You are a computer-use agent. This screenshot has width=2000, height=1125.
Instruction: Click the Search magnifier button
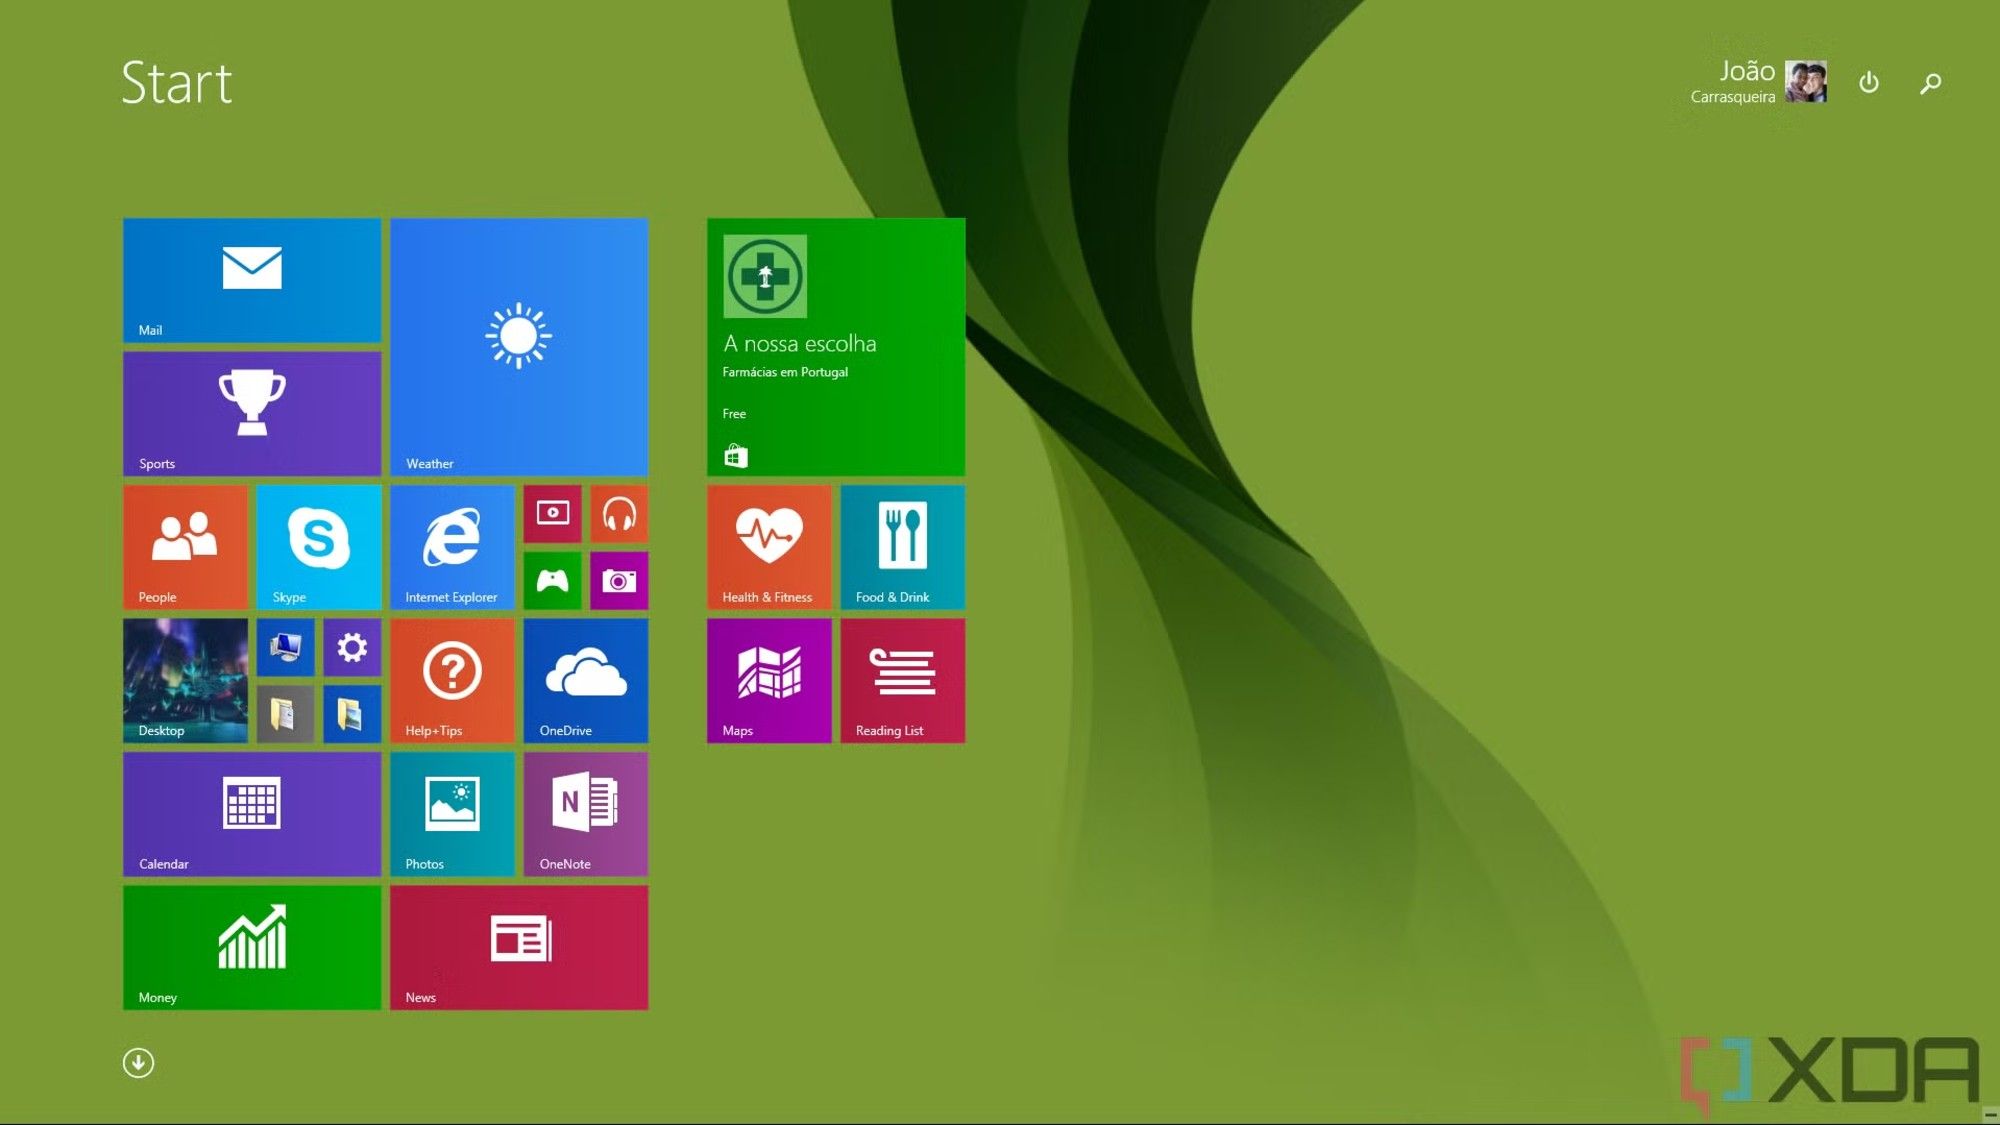1931,83
